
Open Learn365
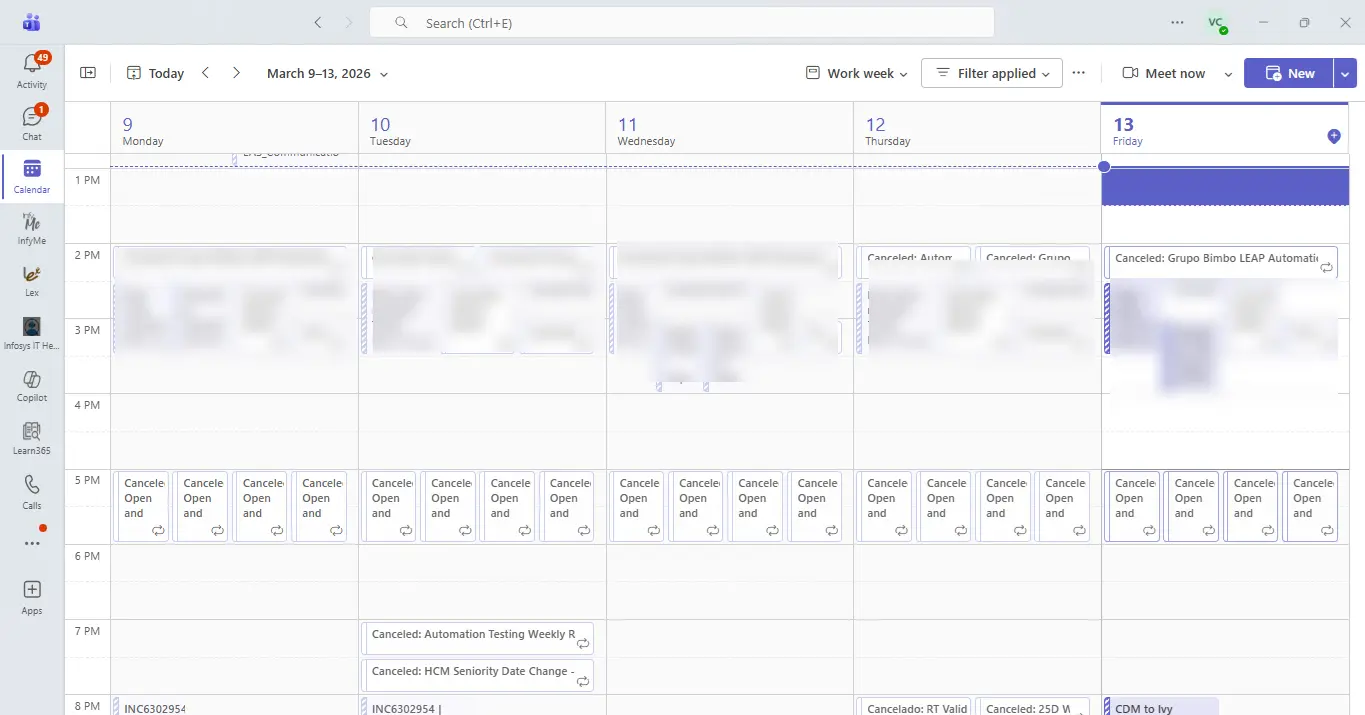pos(31,438)
